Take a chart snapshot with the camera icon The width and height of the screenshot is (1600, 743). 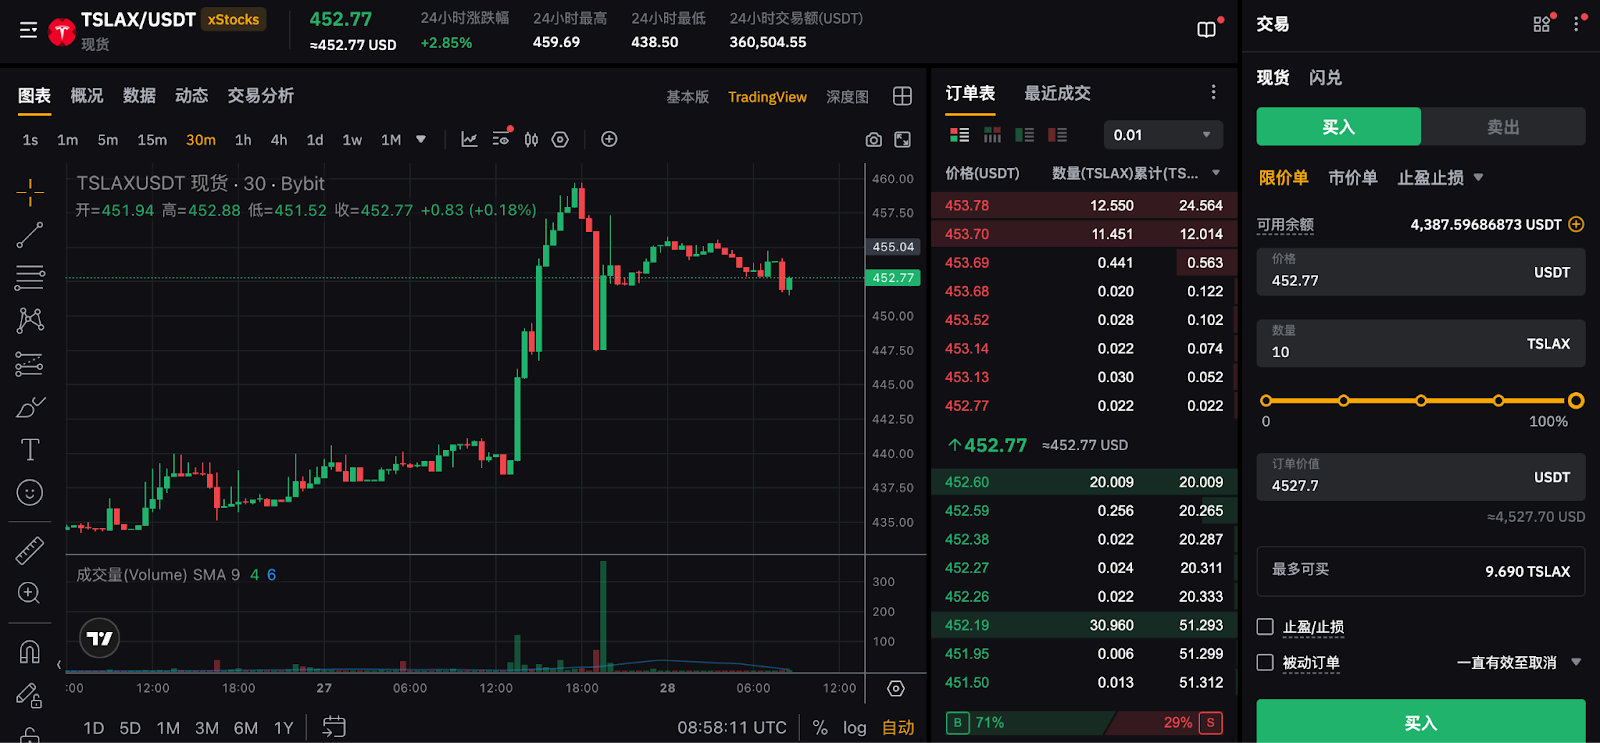click(x=874, y=140)
